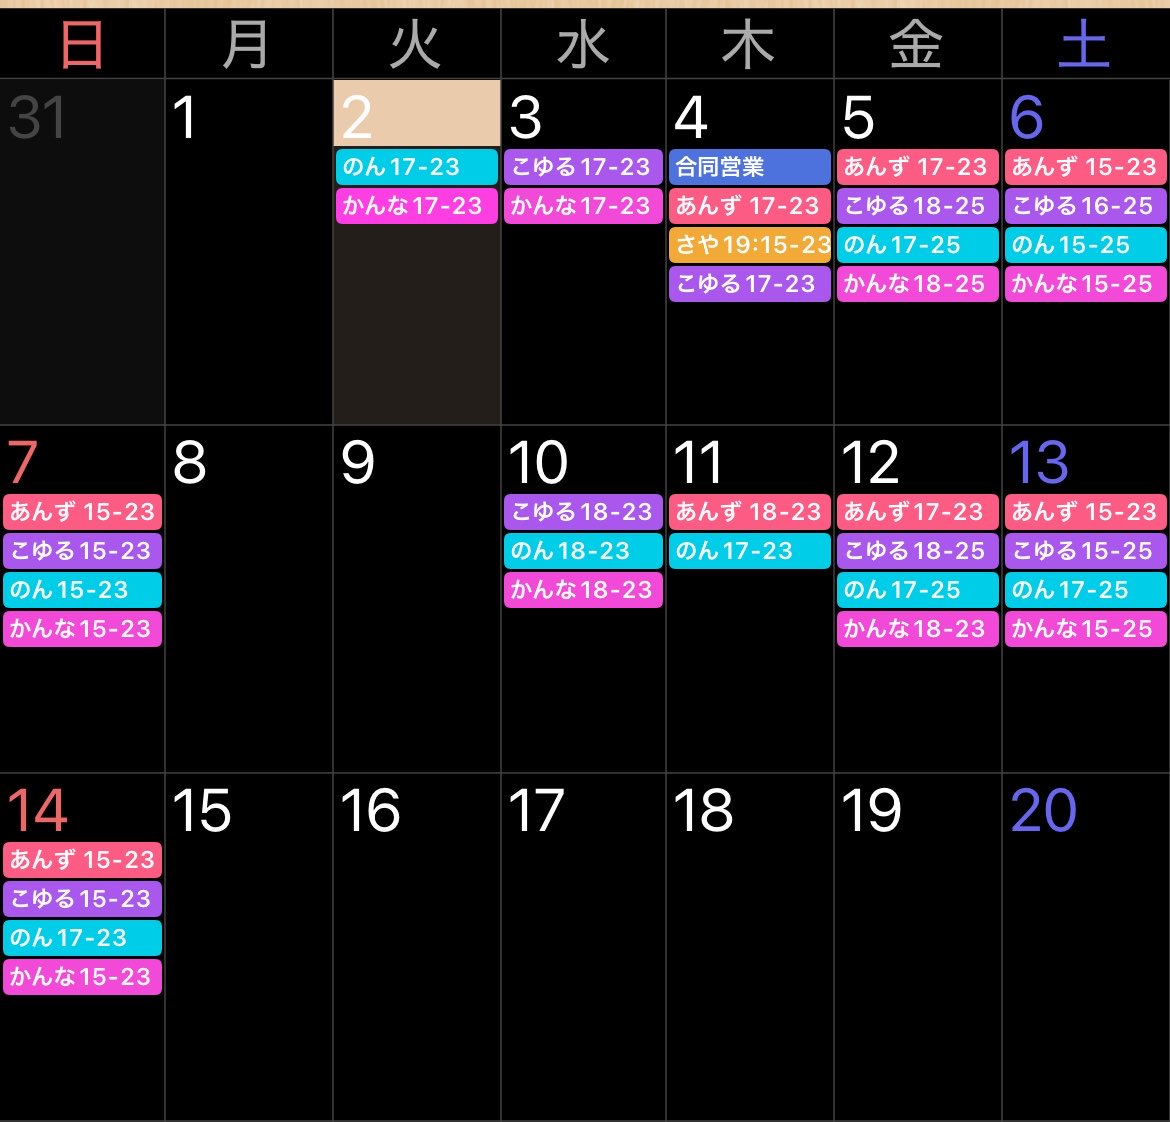
Task: Open the あんず 15-23 event on day 6
Action: (x=1086, y=167)
